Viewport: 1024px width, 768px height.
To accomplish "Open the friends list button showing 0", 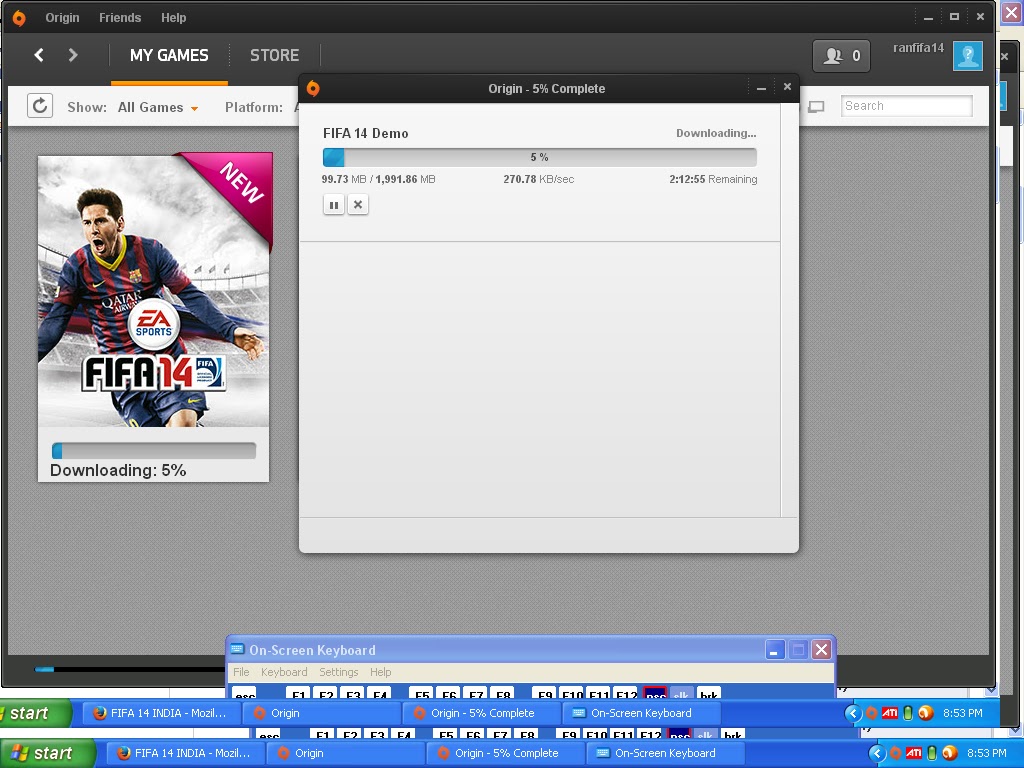I will [841, 56].
